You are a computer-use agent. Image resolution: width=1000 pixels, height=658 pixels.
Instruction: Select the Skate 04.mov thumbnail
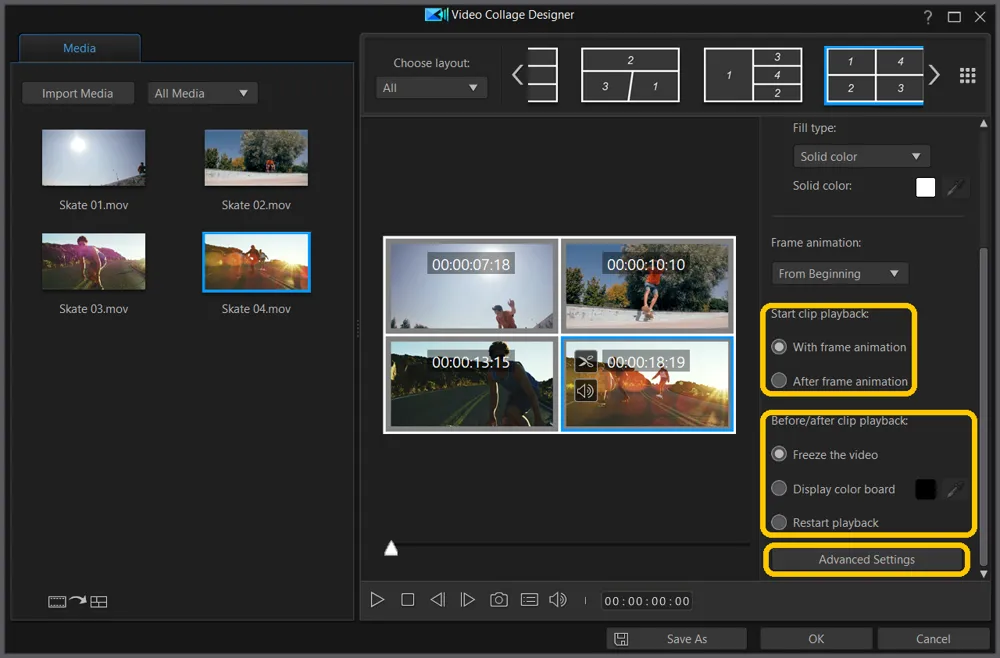(256, 262)
